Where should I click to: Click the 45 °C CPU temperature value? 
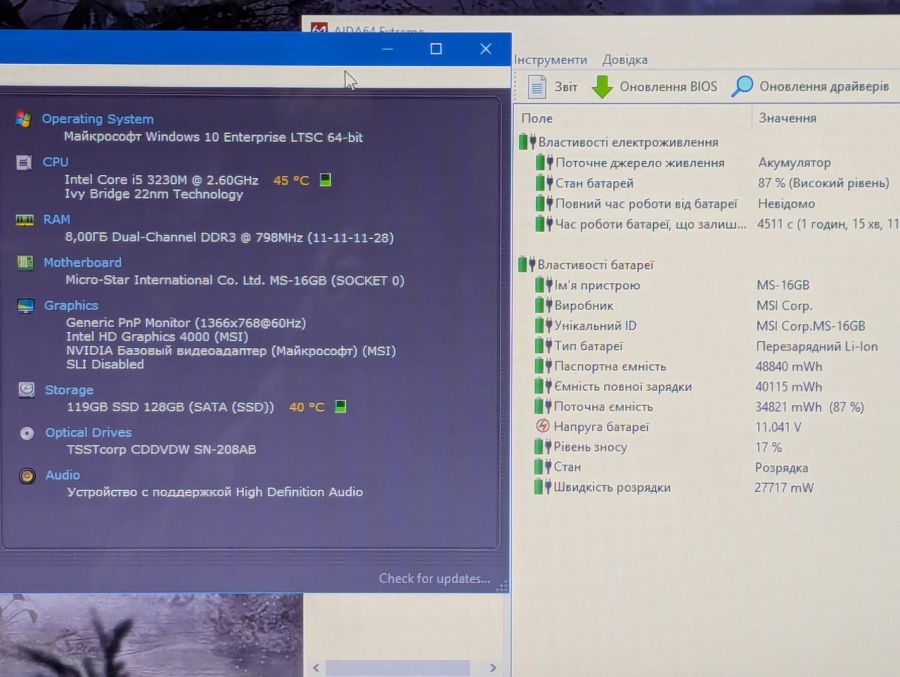coord(292,180)
